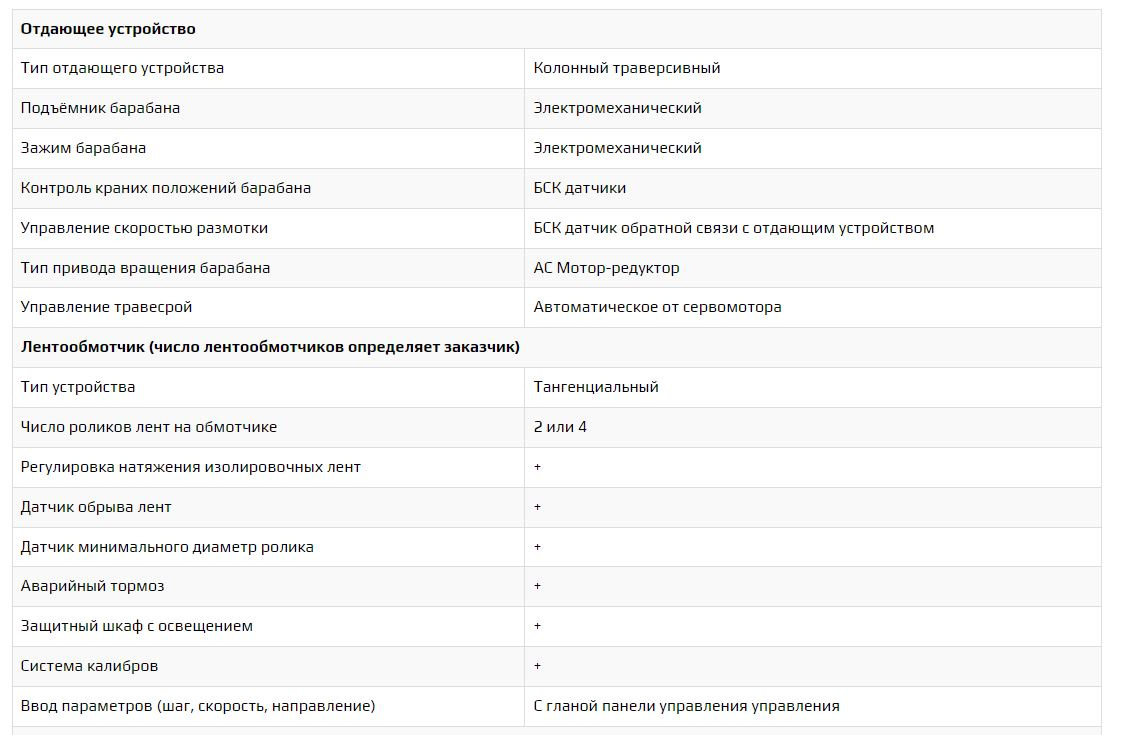Click the "Подъёмник барабана" row label
Screen dimensions: 1131x735
pos(100,108)
